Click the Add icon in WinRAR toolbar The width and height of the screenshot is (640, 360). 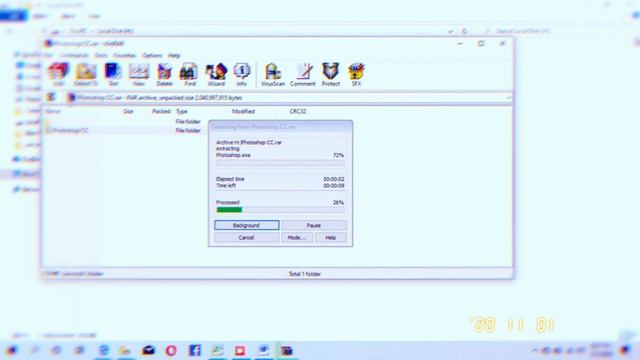pyautogui.click(x=58, y=74)
